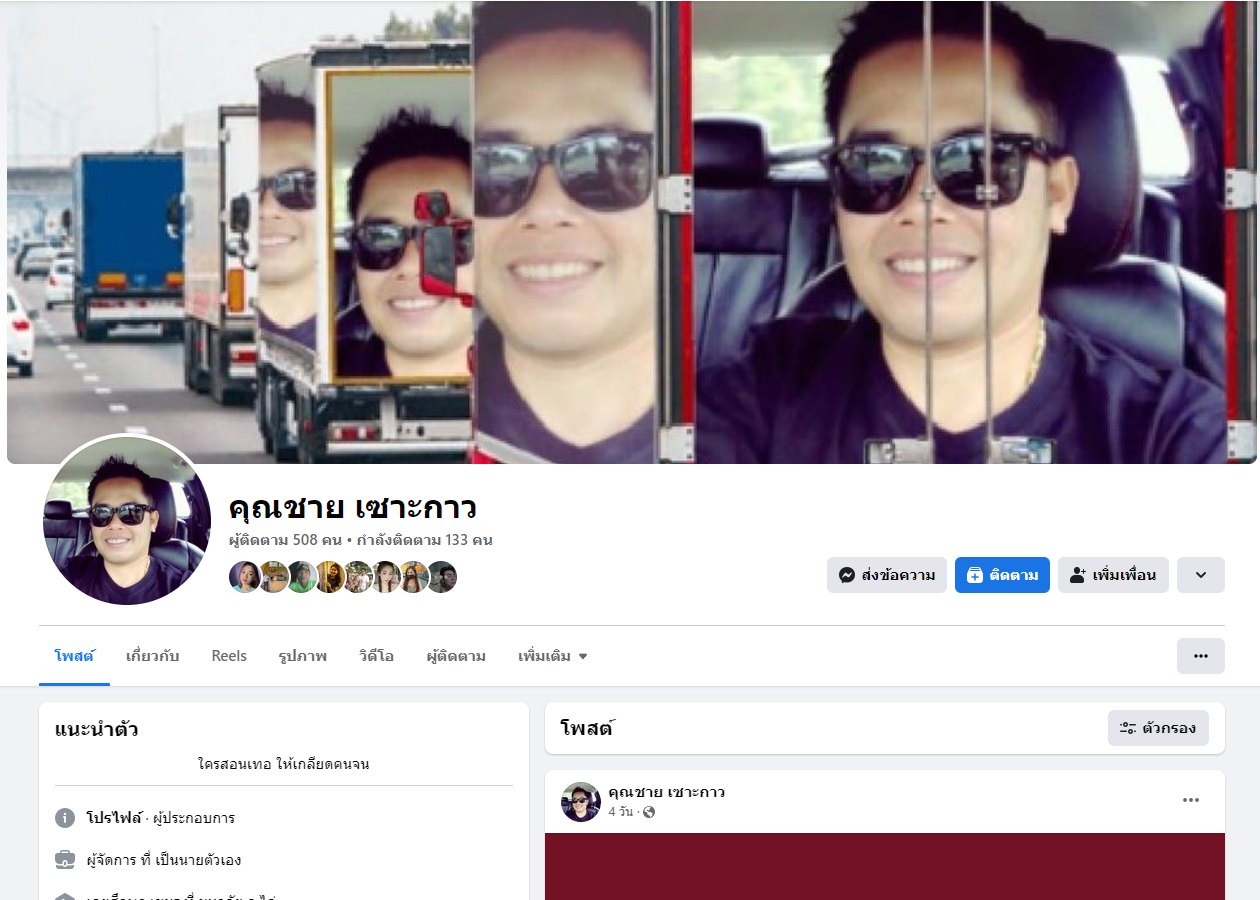
Task: Click the add-person icon on เพิ่มเพื่อน
Action: point(1078,575)
